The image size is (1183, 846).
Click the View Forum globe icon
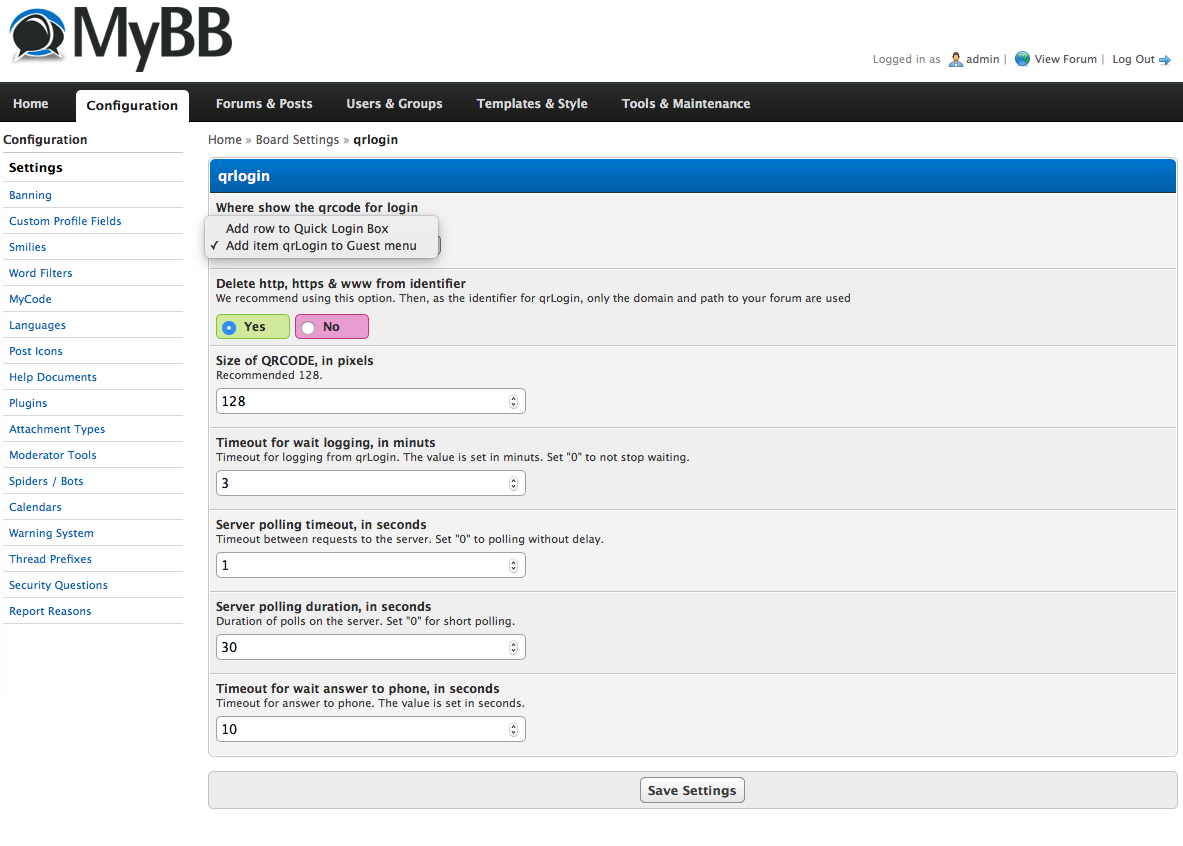point(1022,59)
